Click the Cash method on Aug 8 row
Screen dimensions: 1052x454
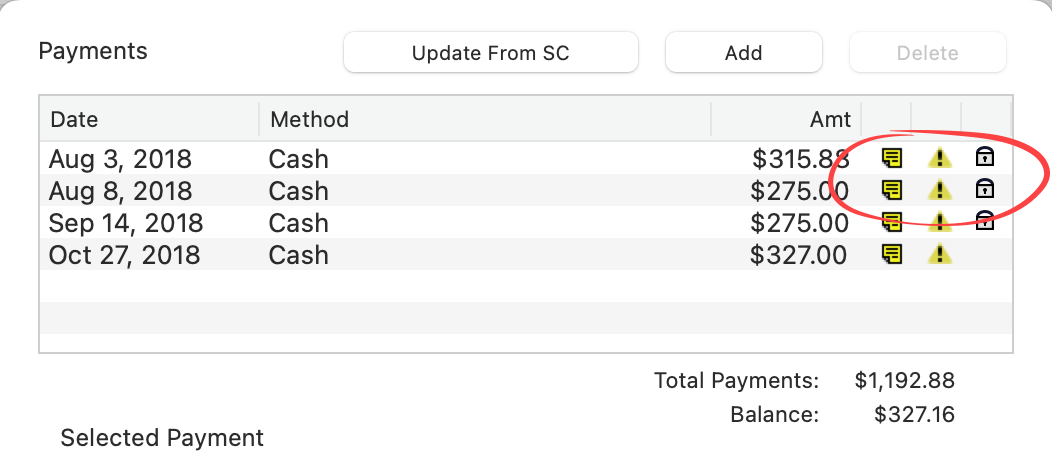pos(298,190)
